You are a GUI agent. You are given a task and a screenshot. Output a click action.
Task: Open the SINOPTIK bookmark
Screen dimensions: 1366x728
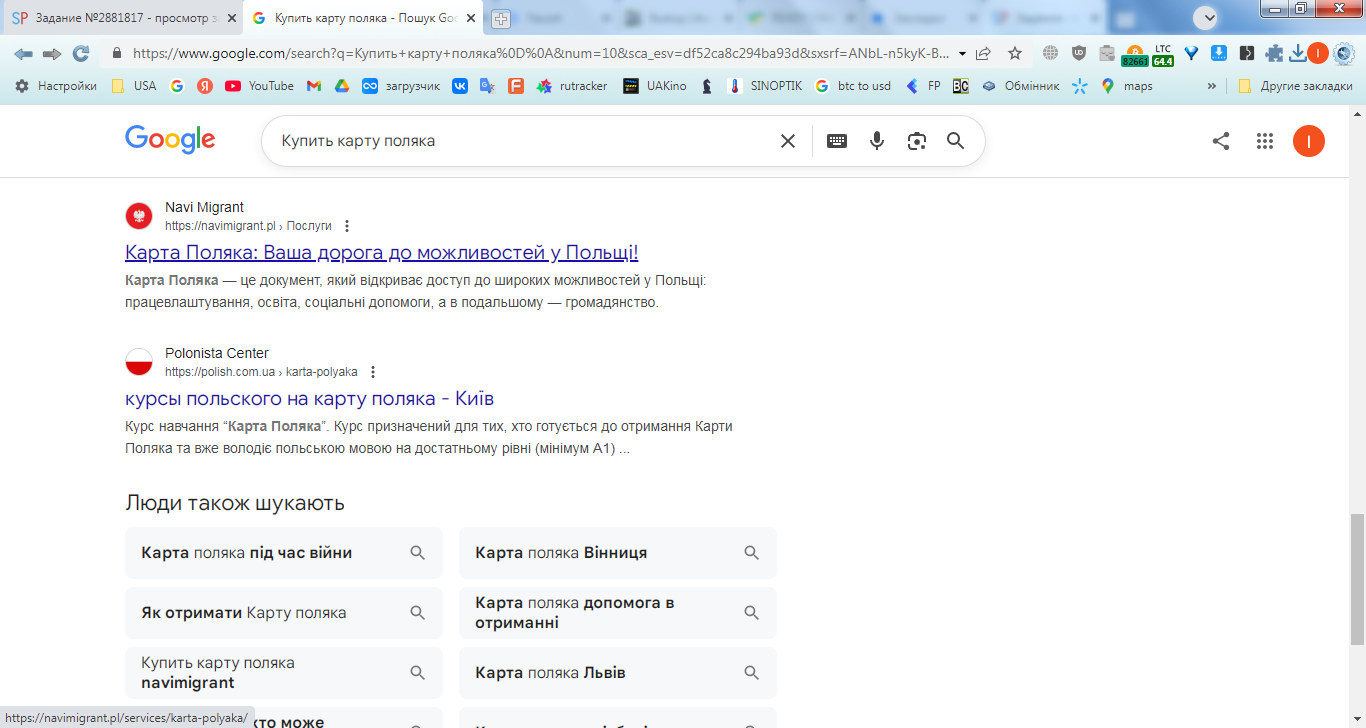tap(763, 86)
